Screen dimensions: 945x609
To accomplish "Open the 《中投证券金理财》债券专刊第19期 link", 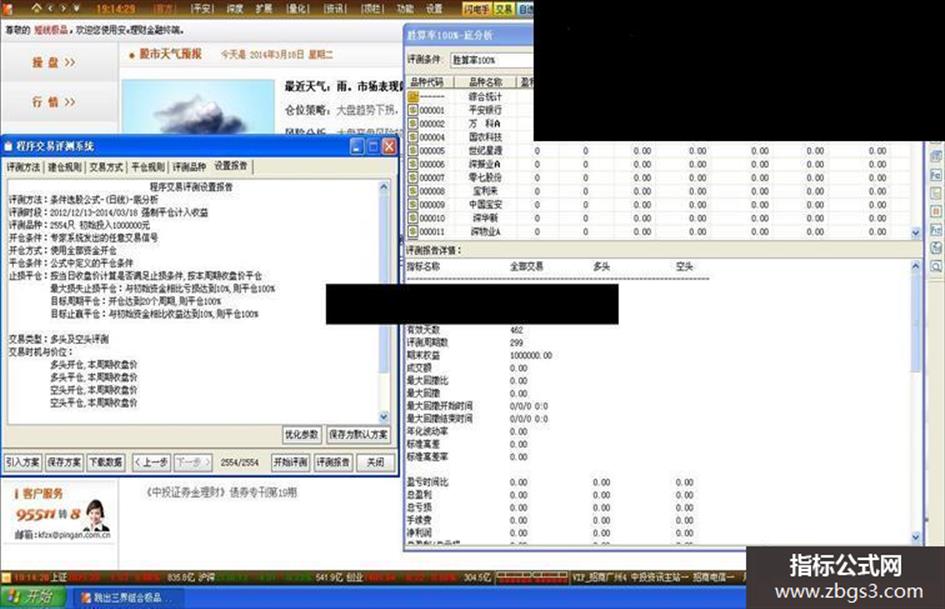I will pyautogui.click(x=221, y=493).
